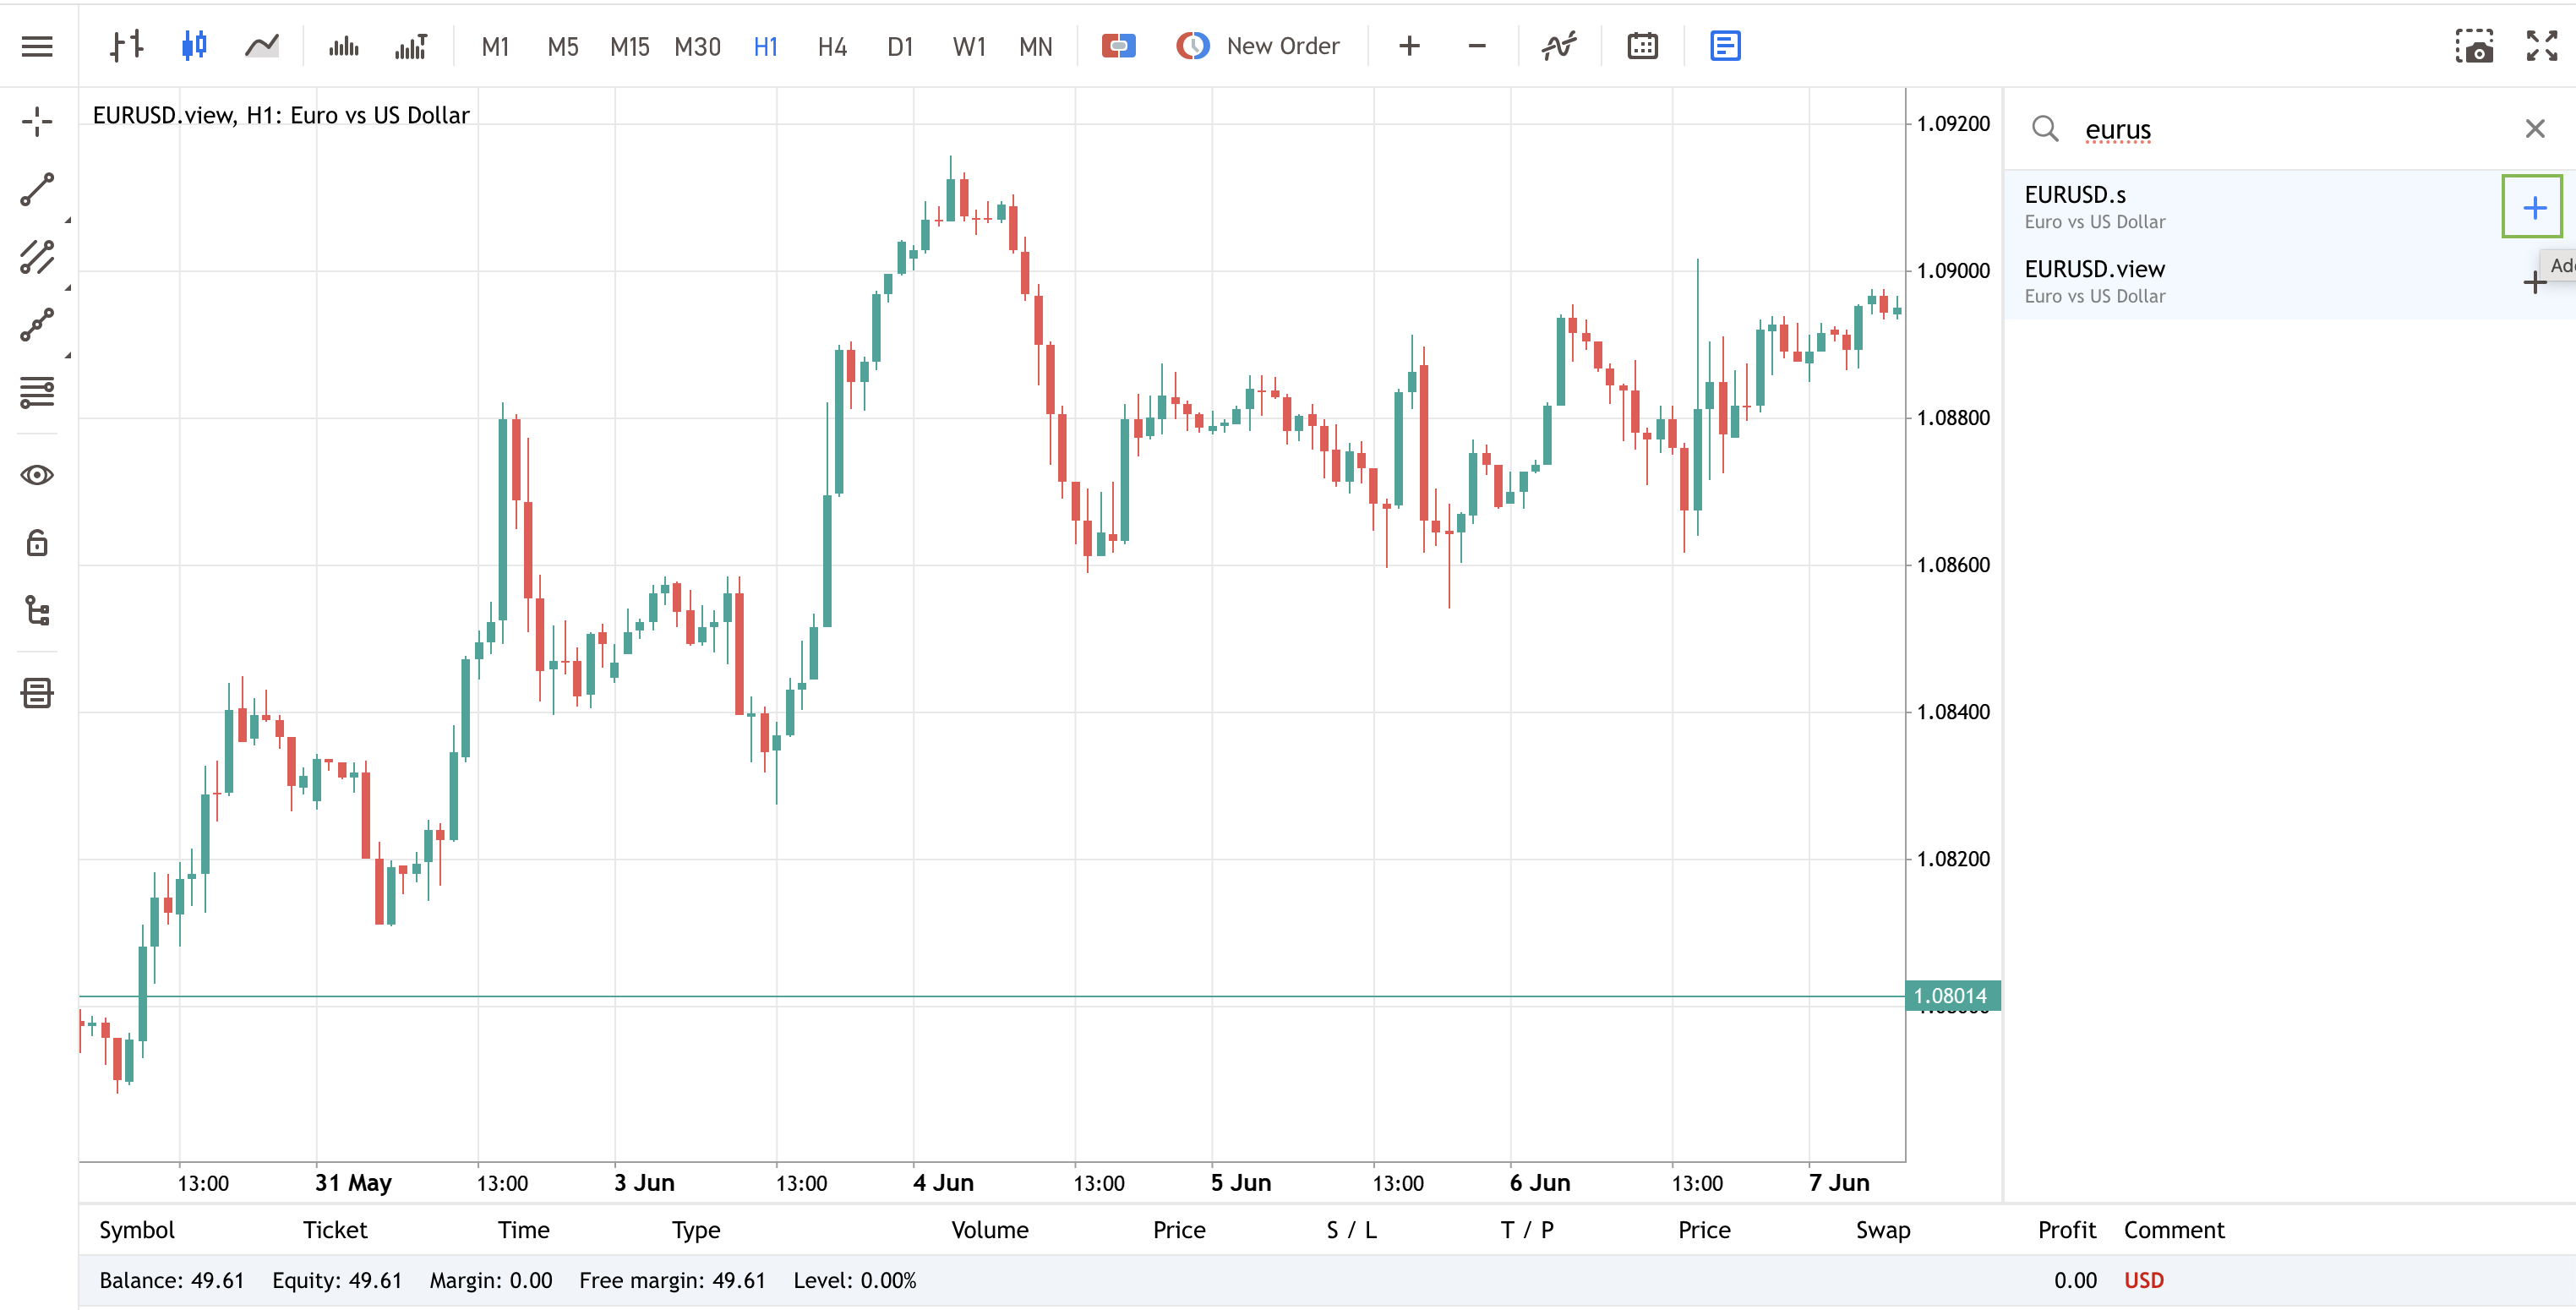Print the current chart
The image size is (2576, 1310).
coord(37,692)
